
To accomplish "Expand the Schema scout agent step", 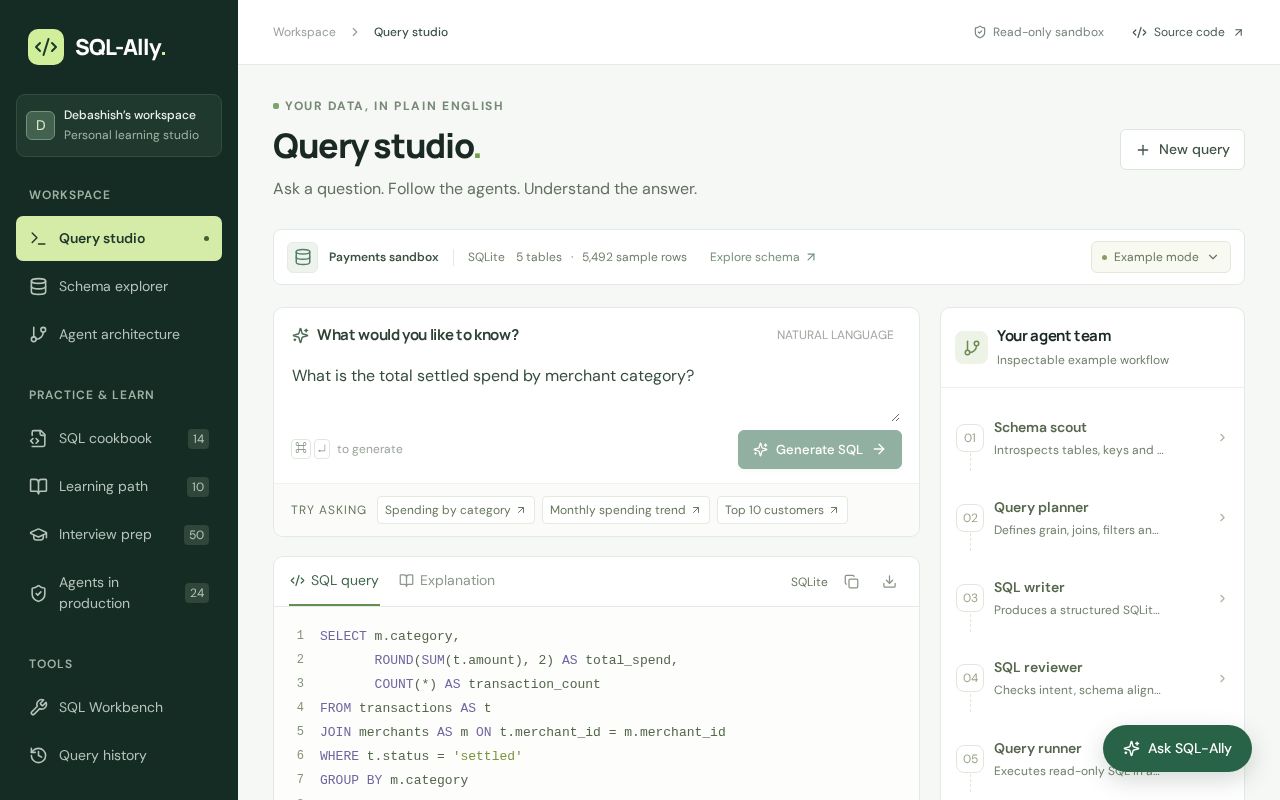I will pos(1092,438).
